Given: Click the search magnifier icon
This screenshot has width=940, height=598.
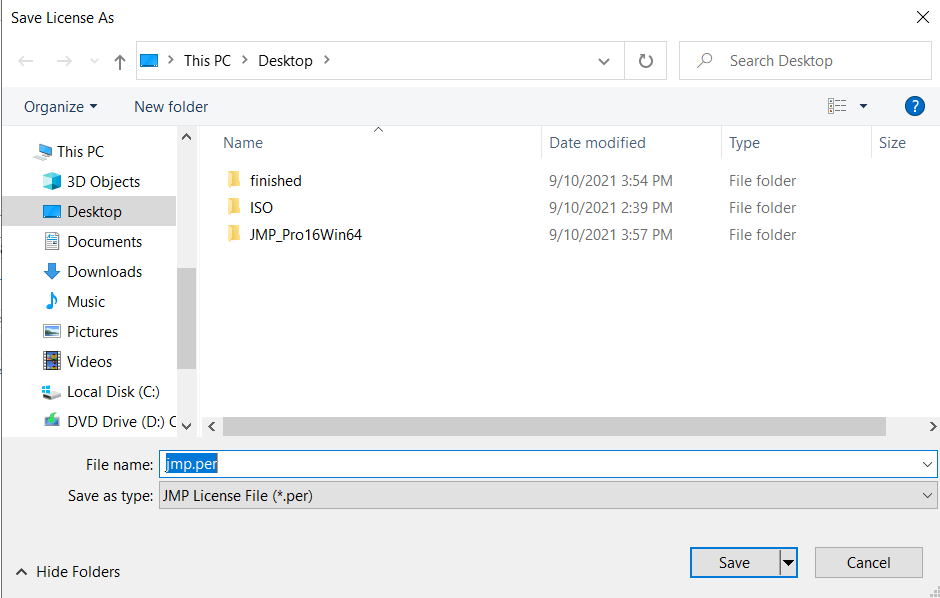Looking at the screenshot, I should pos(705,60).
